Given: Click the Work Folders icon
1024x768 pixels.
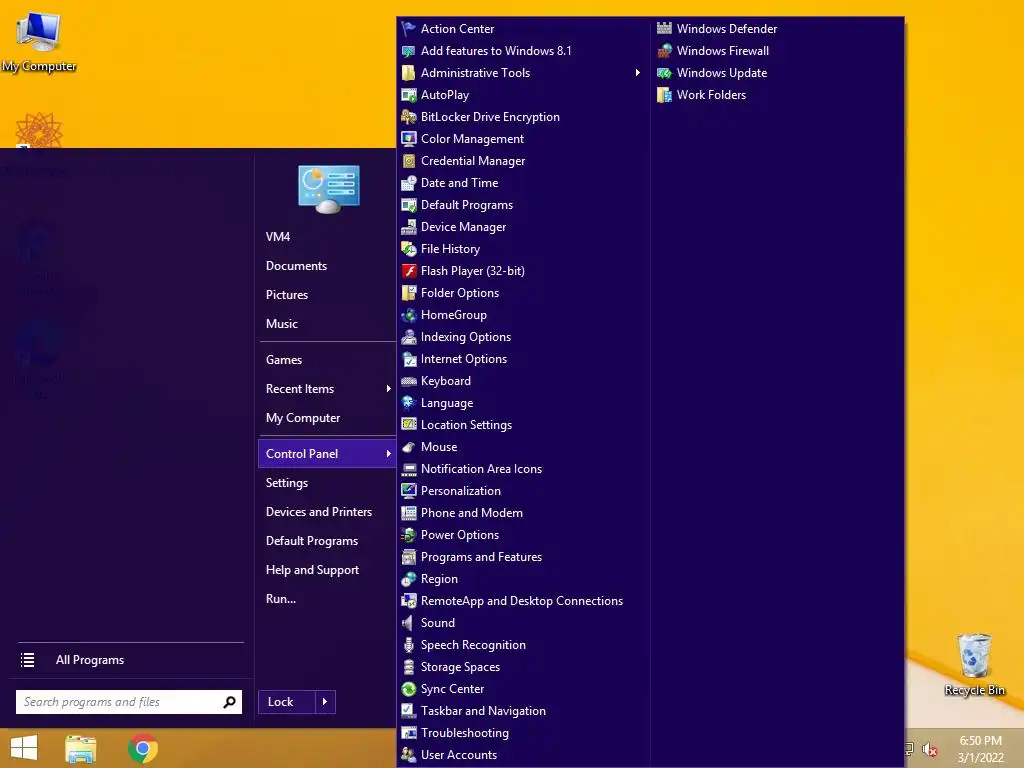Looking at the screenshot, I should click(664, 95).
